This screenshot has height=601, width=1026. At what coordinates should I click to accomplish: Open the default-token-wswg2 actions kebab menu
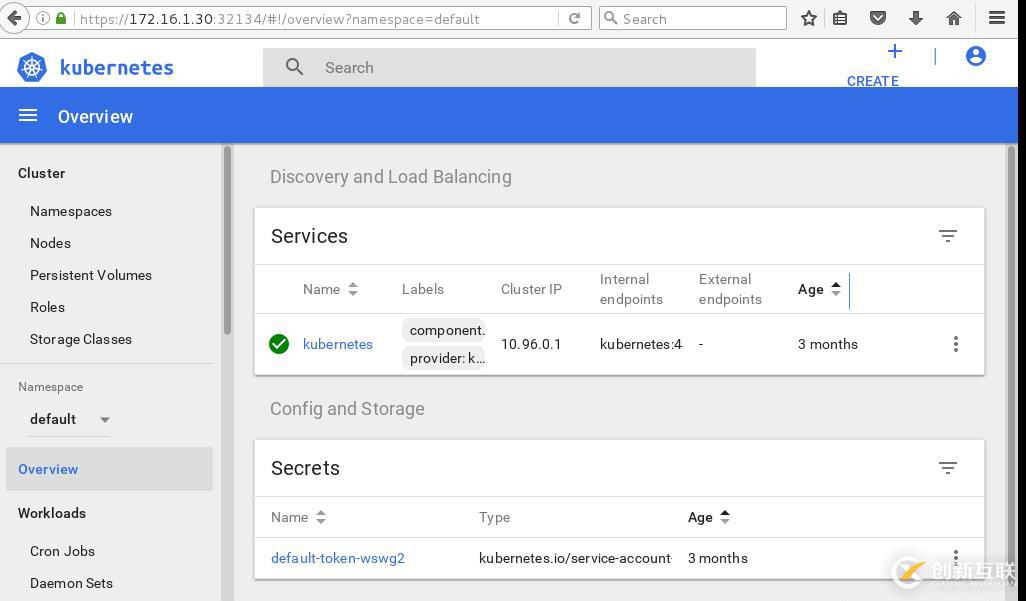[x=956, y=558]
